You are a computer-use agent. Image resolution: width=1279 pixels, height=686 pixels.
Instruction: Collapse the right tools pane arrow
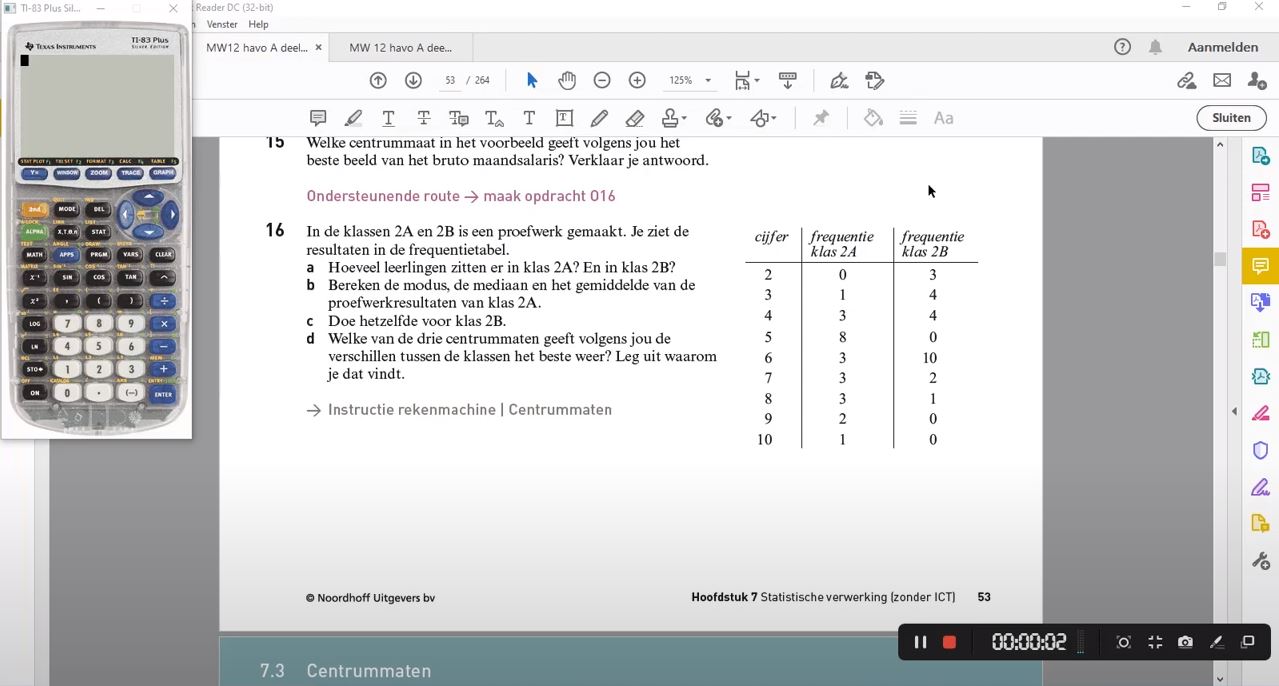pos(1234,411)
